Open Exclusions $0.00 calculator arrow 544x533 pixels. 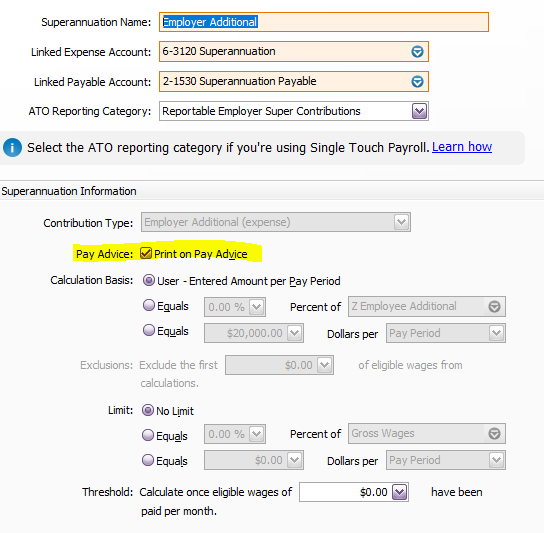324,365
